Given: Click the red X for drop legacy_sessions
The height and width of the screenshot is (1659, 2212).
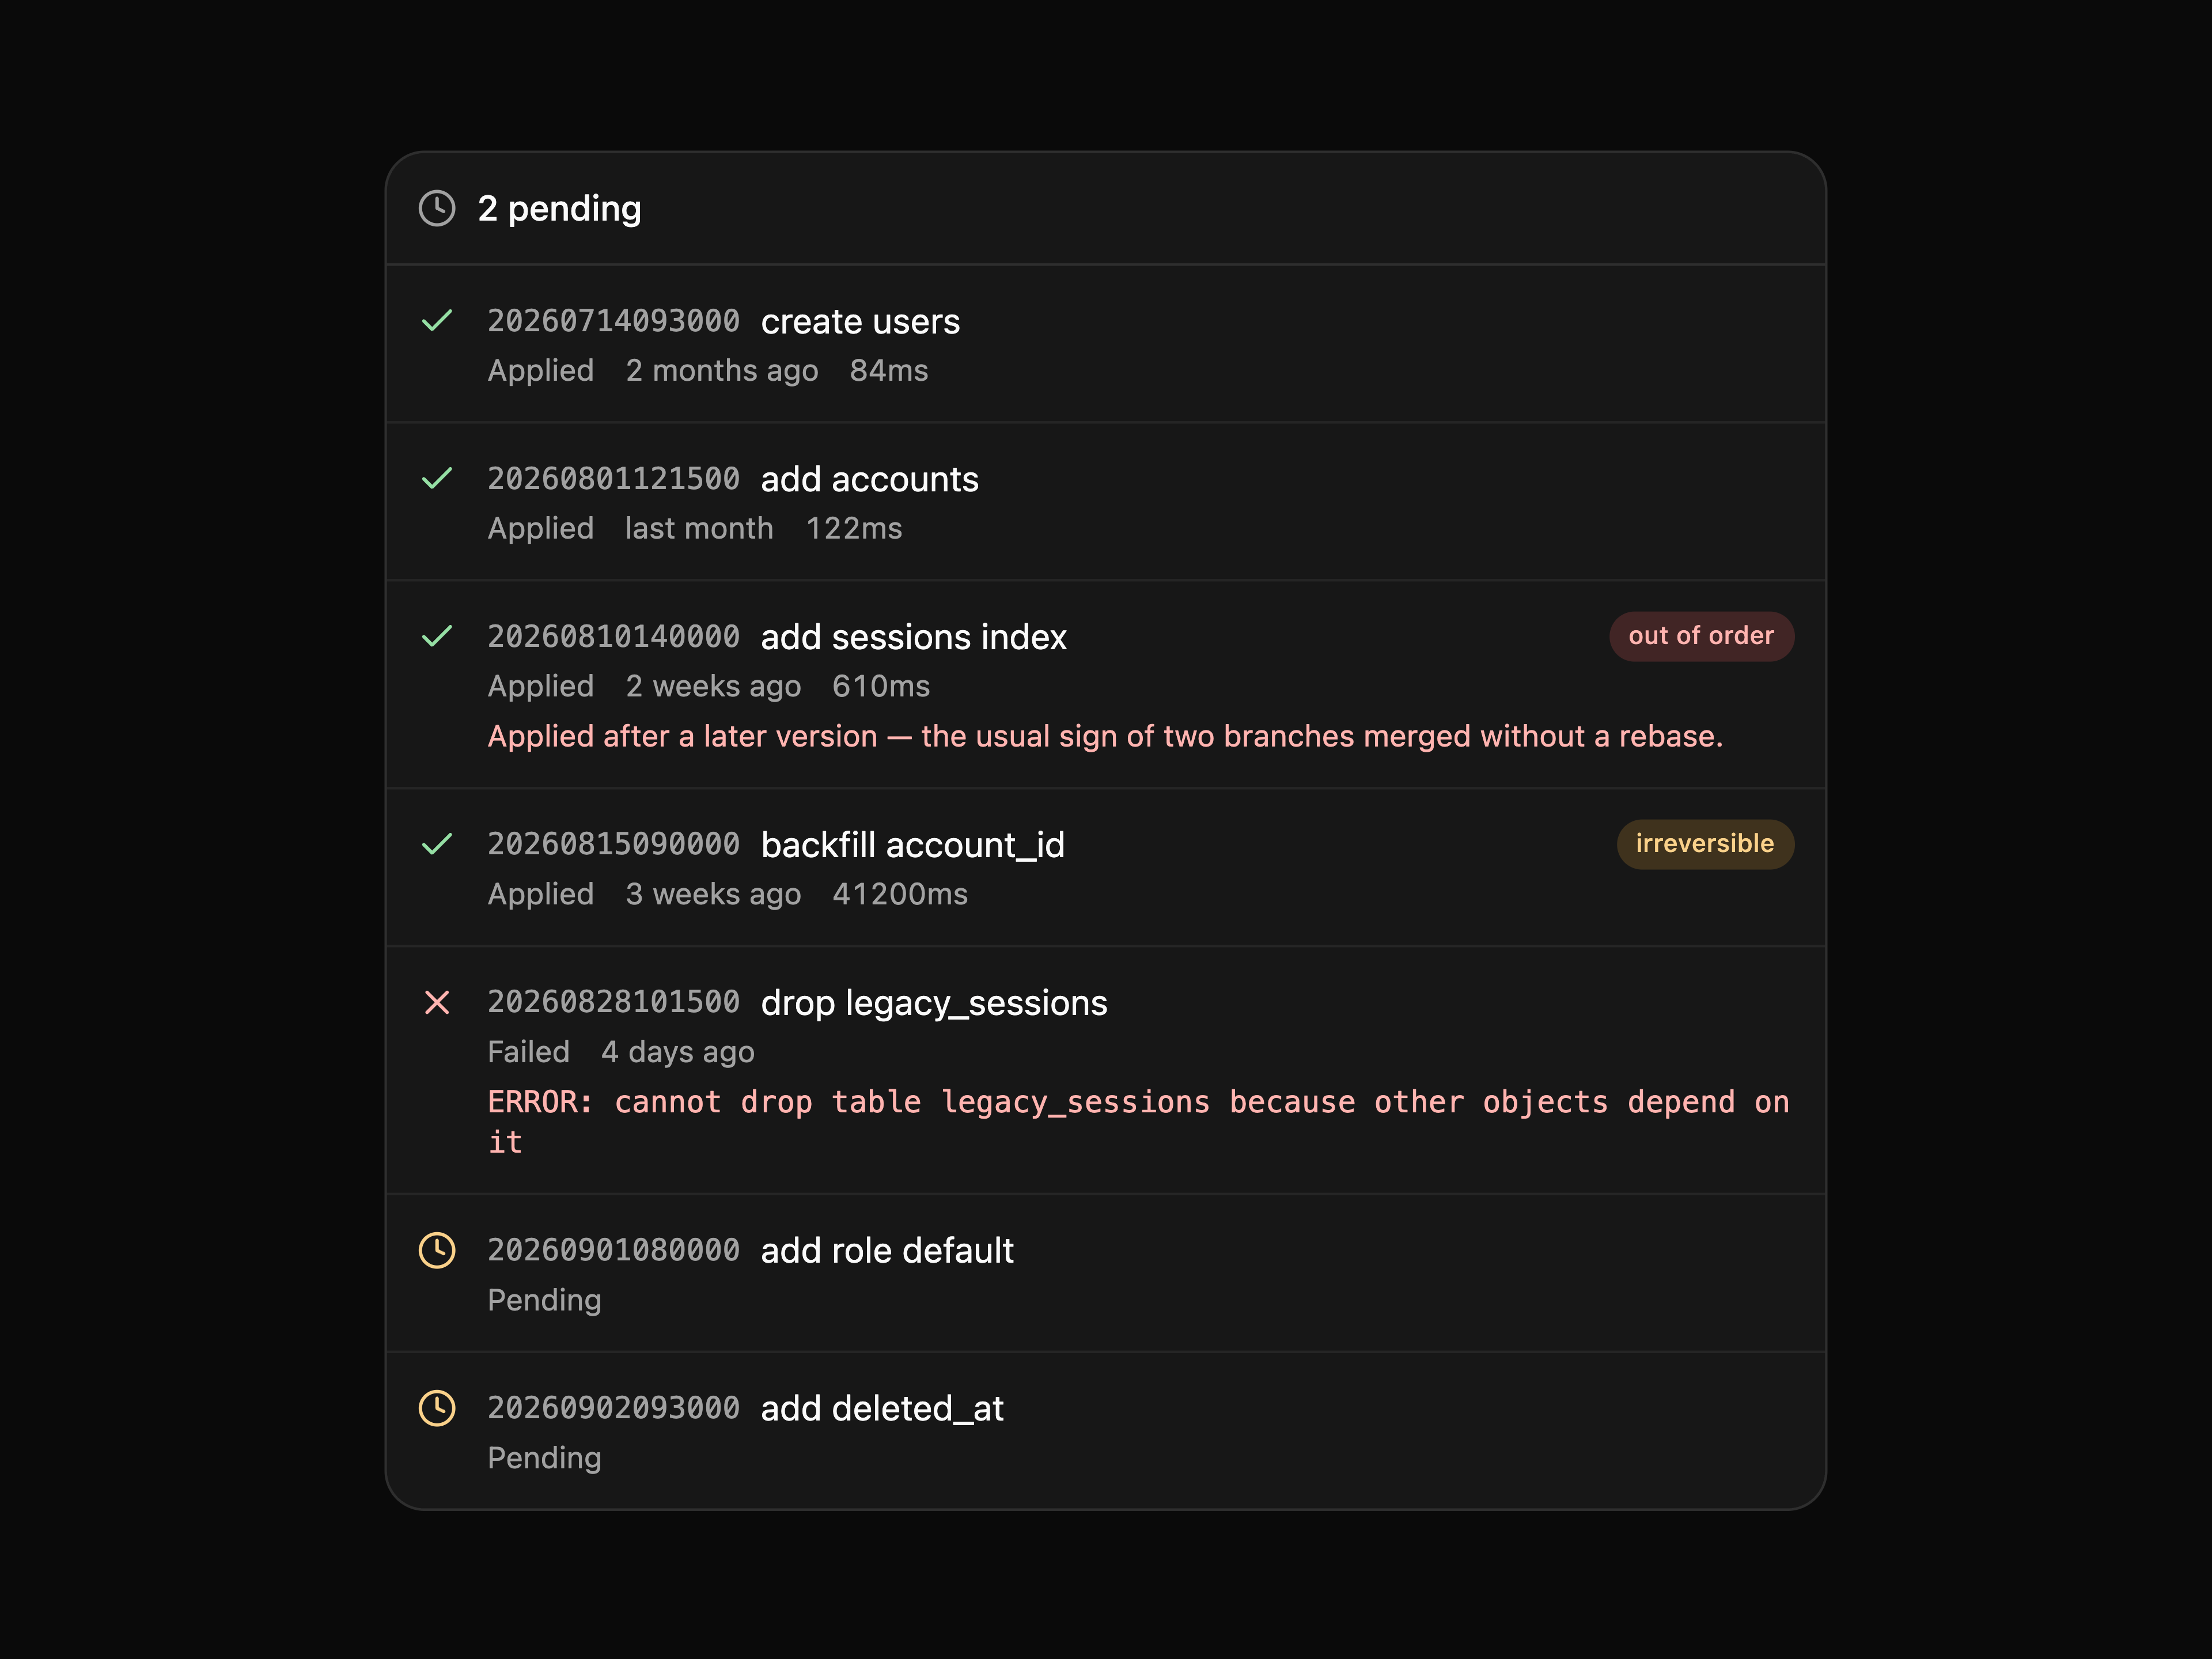Looking at the screenshot, I should click(437, 1002).
